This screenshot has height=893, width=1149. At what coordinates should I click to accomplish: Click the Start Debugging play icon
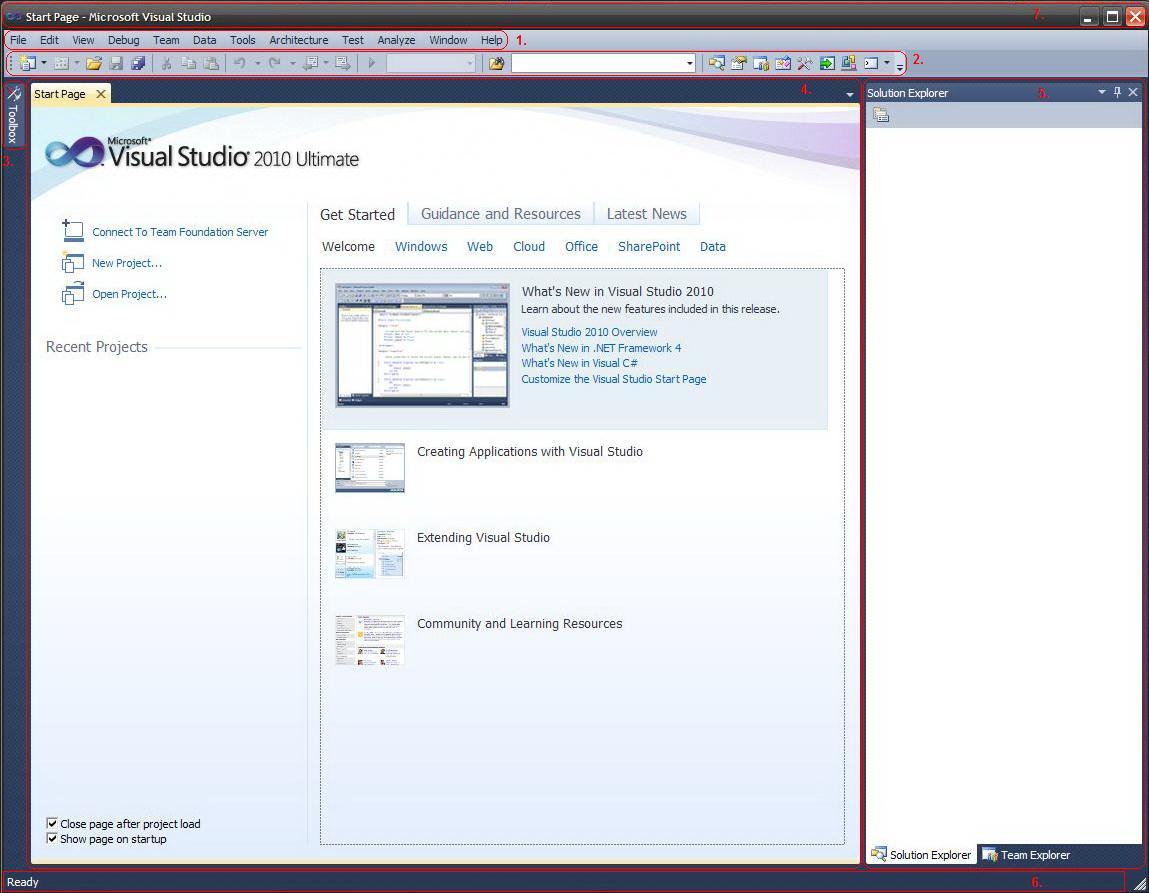coord(372,64)
